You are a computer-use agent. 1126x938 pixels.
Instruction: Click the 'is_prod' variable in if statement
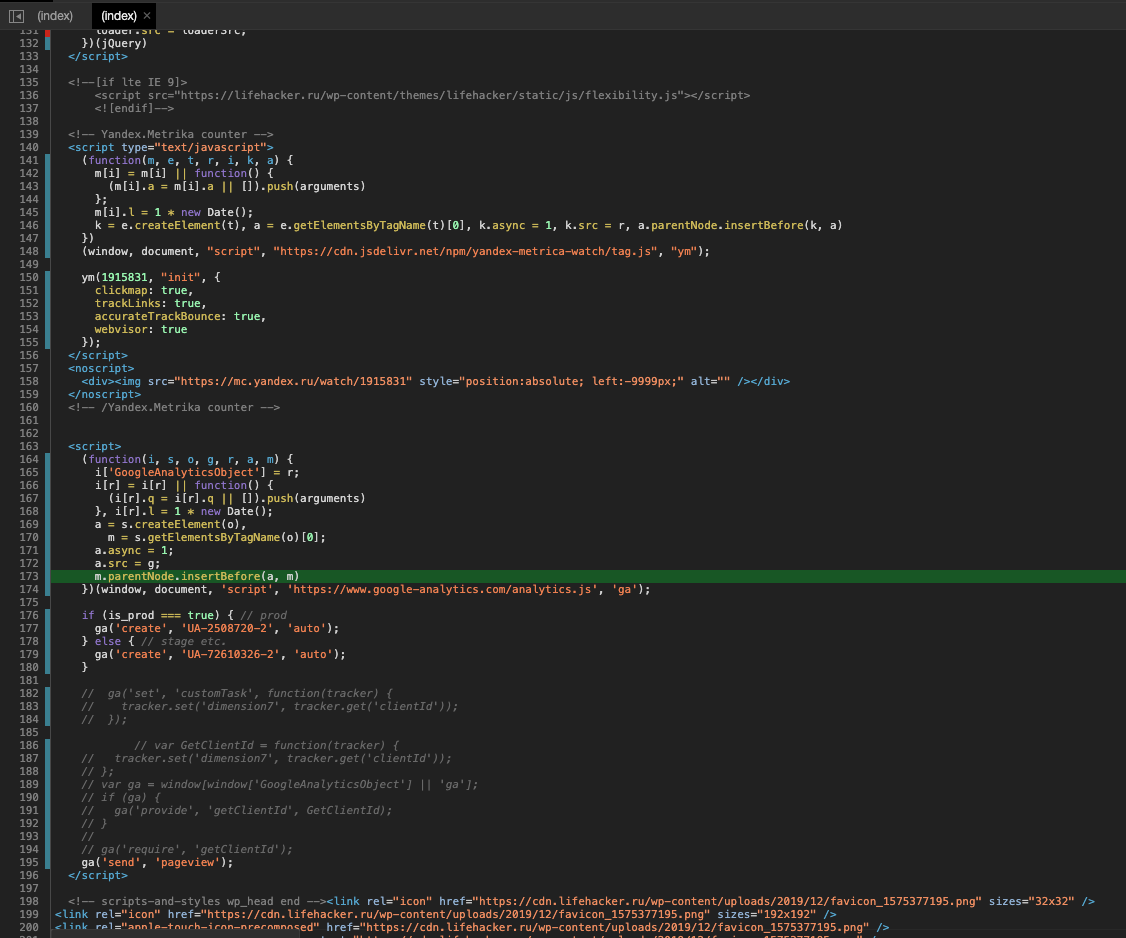click(131, 615)
